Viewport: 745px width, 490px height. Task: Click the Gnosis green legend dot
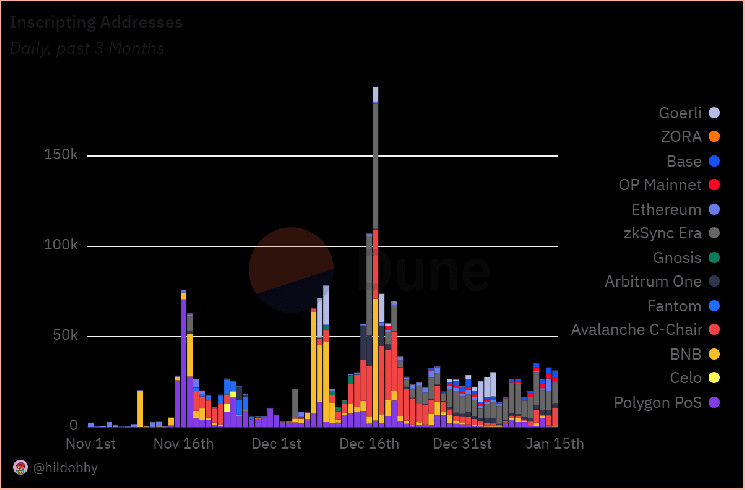point(714,258)
